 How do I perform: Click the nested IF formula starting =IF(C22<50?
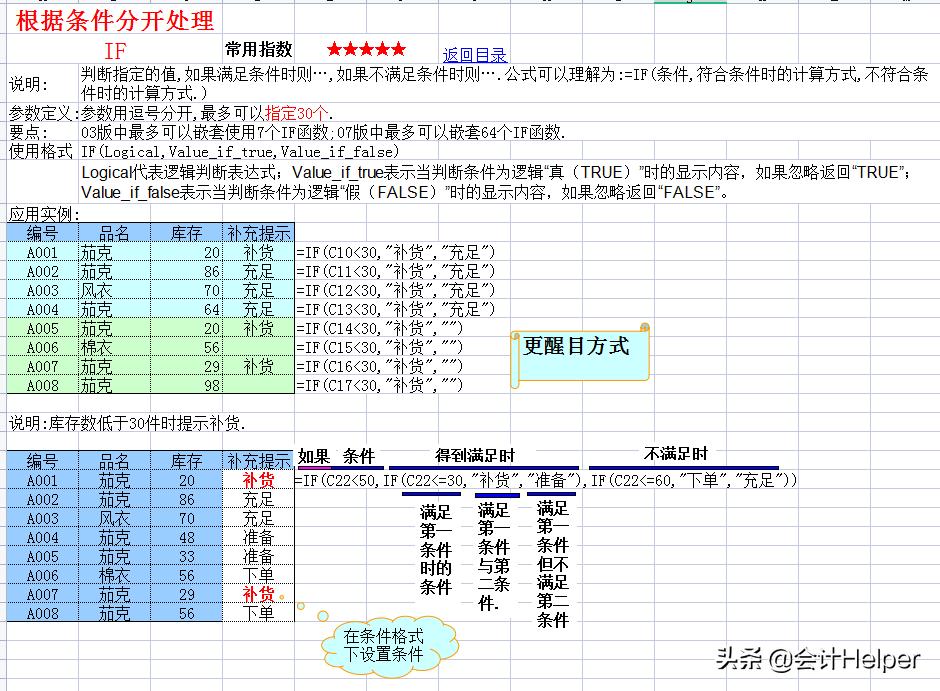[546, 481]
